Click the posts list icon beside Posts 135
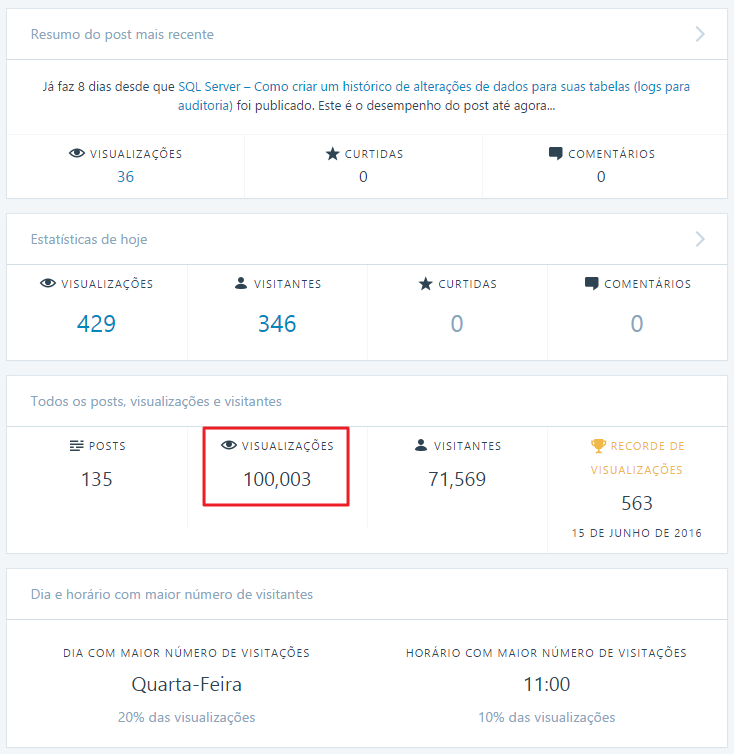This screenshot has width=734, height=754. [76, 446]
